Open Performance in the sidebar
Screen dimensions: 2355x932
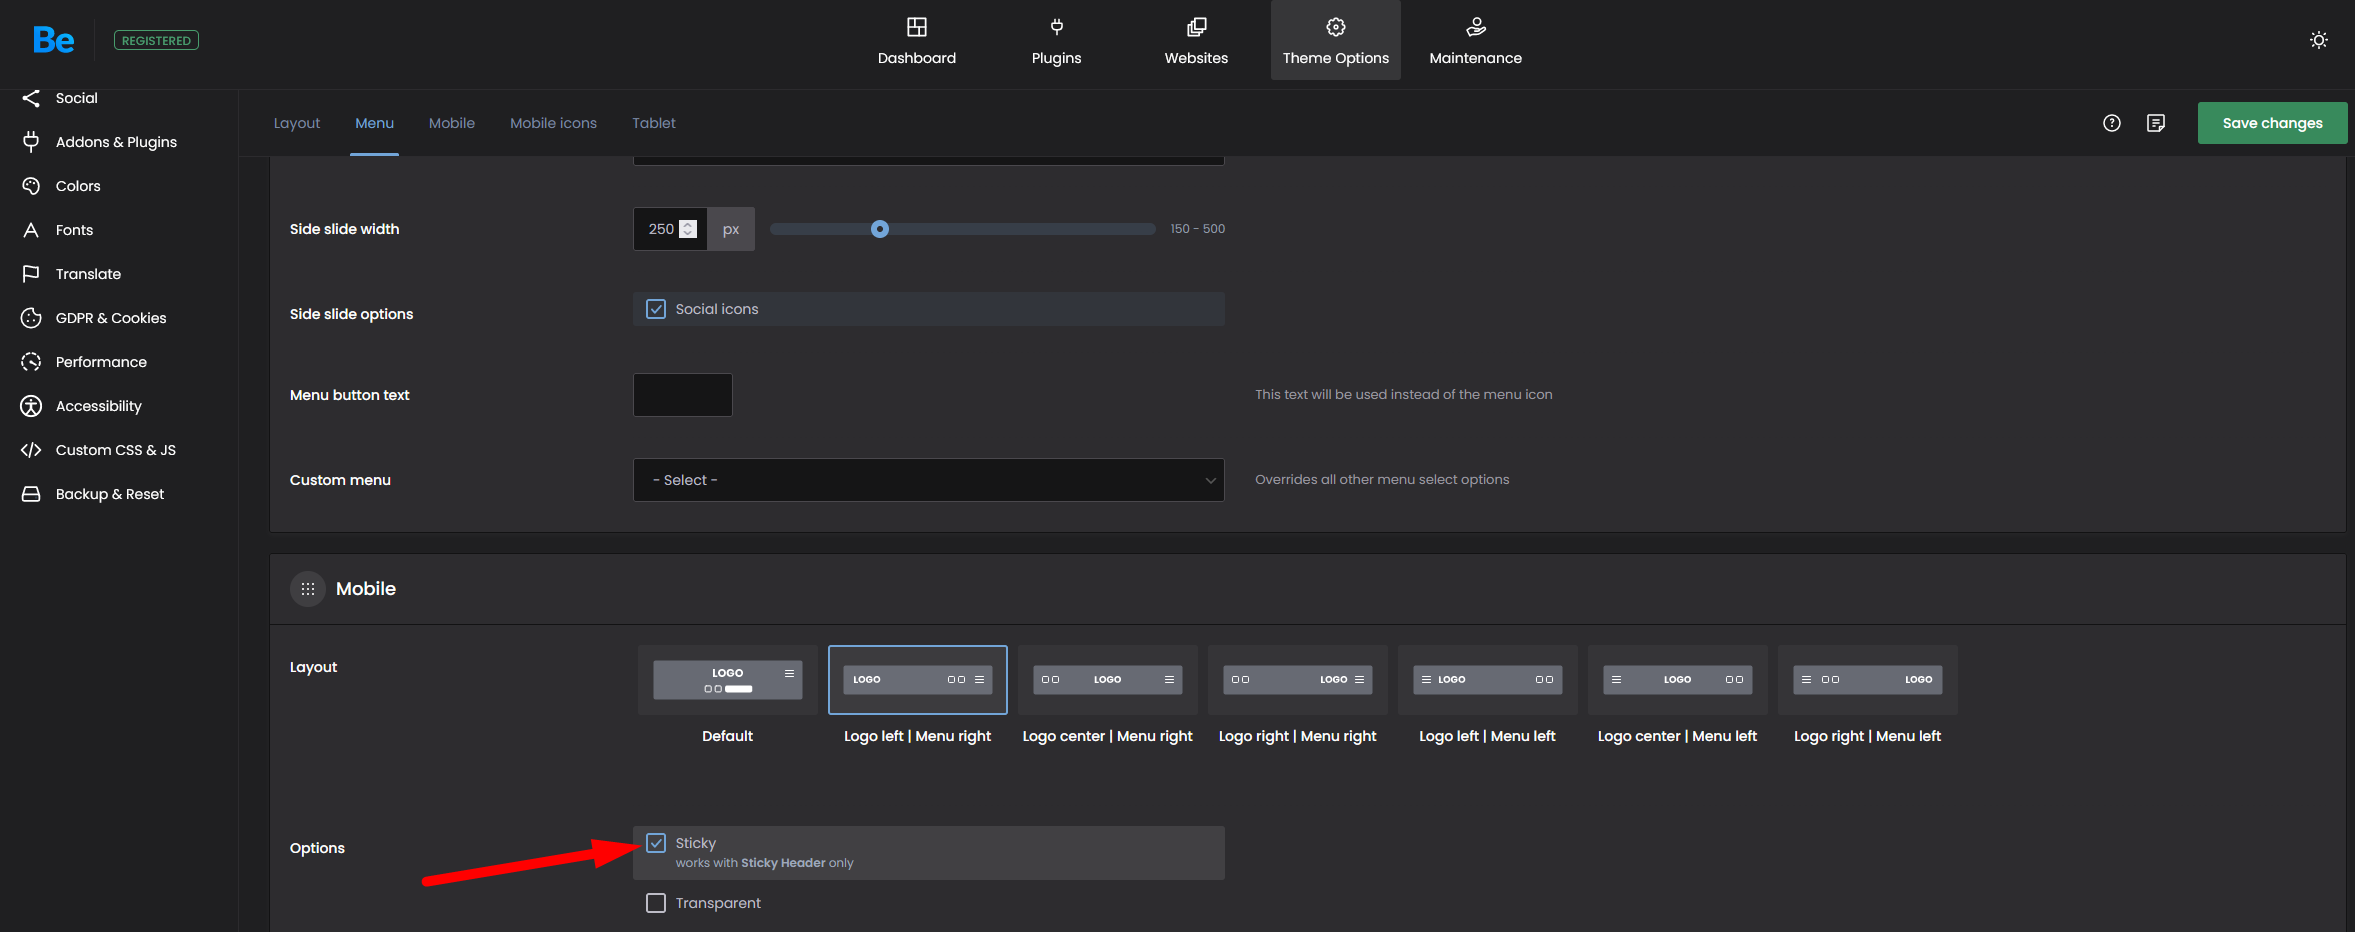(x=101, y=362)
